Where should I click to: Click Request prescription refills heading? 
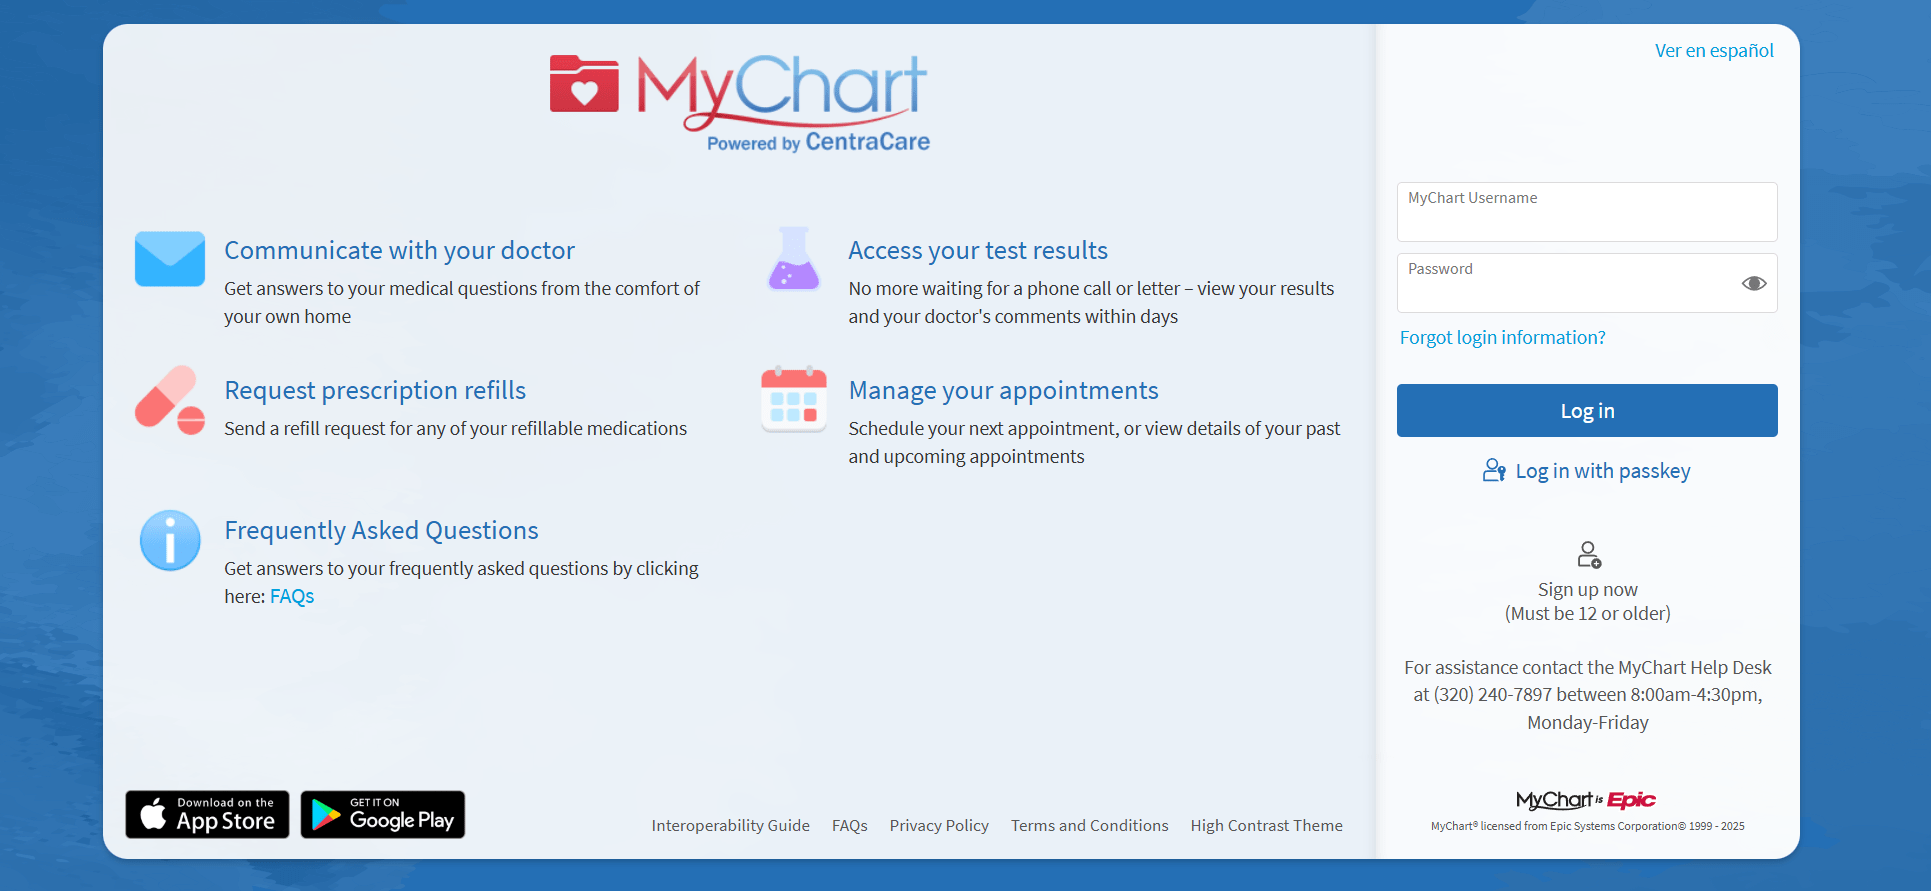[375, 391]
